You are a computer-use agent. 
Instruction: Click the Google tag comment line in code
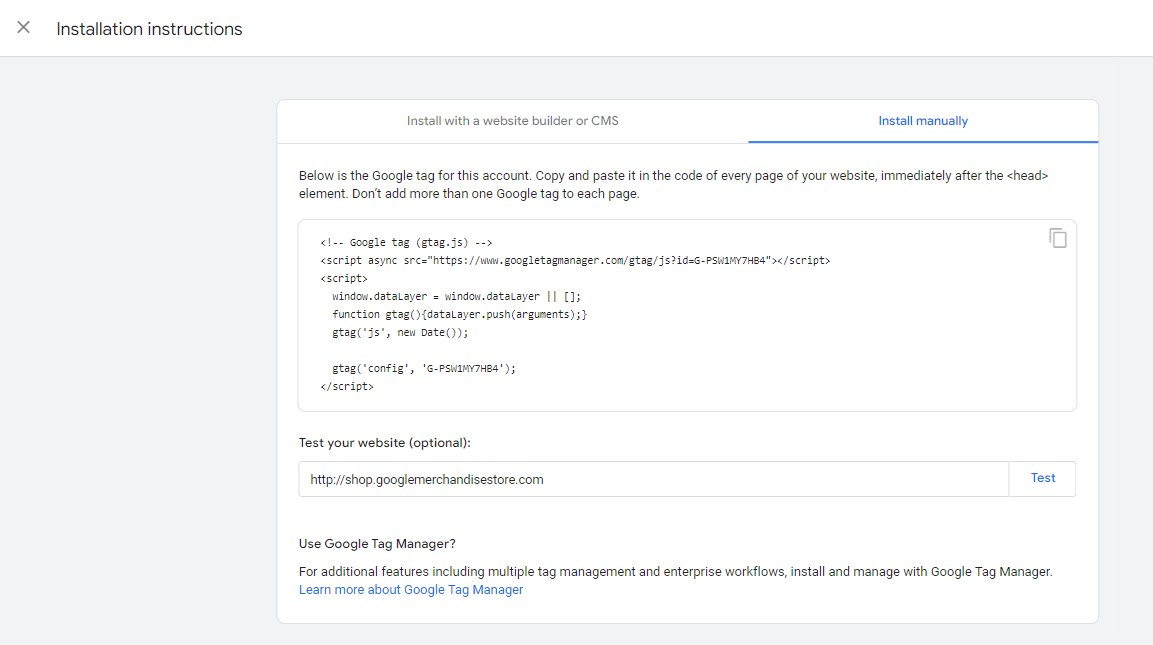click(x=407, y=243)
